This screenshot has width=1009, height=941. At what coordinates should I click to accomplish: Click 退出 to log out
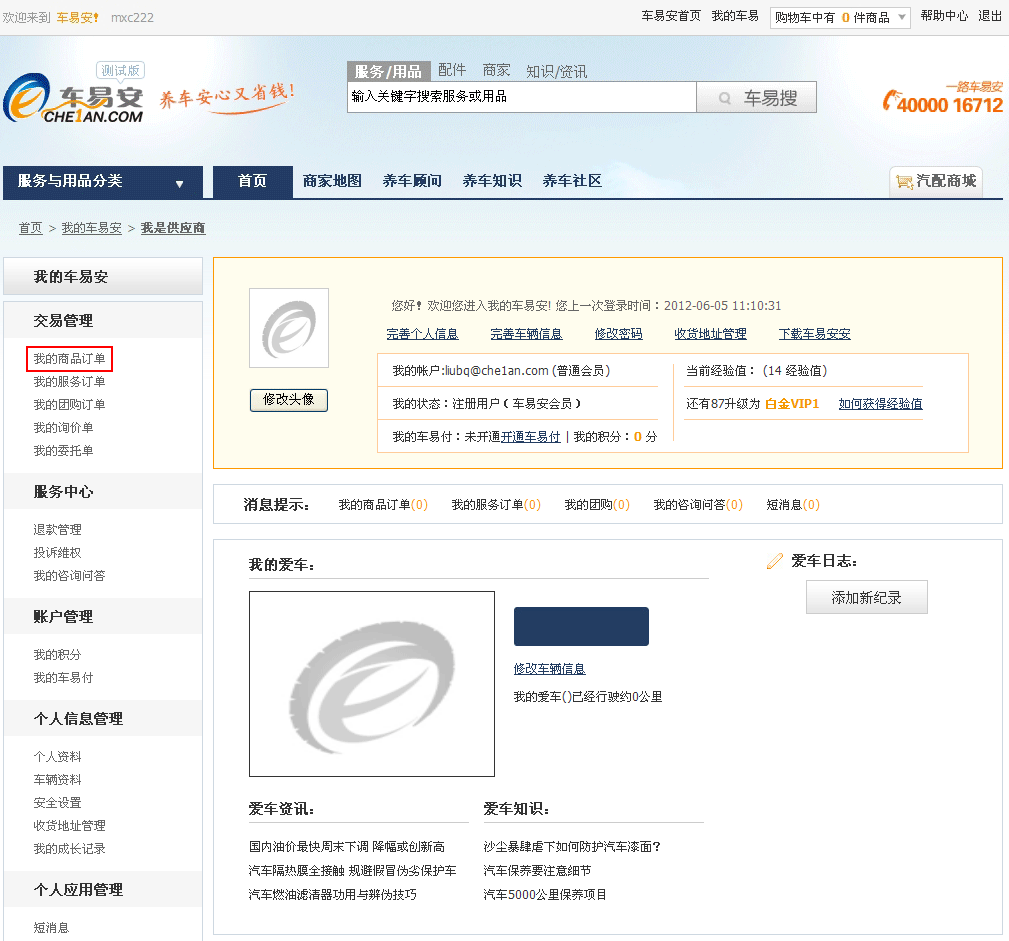(x=990, y=16)
